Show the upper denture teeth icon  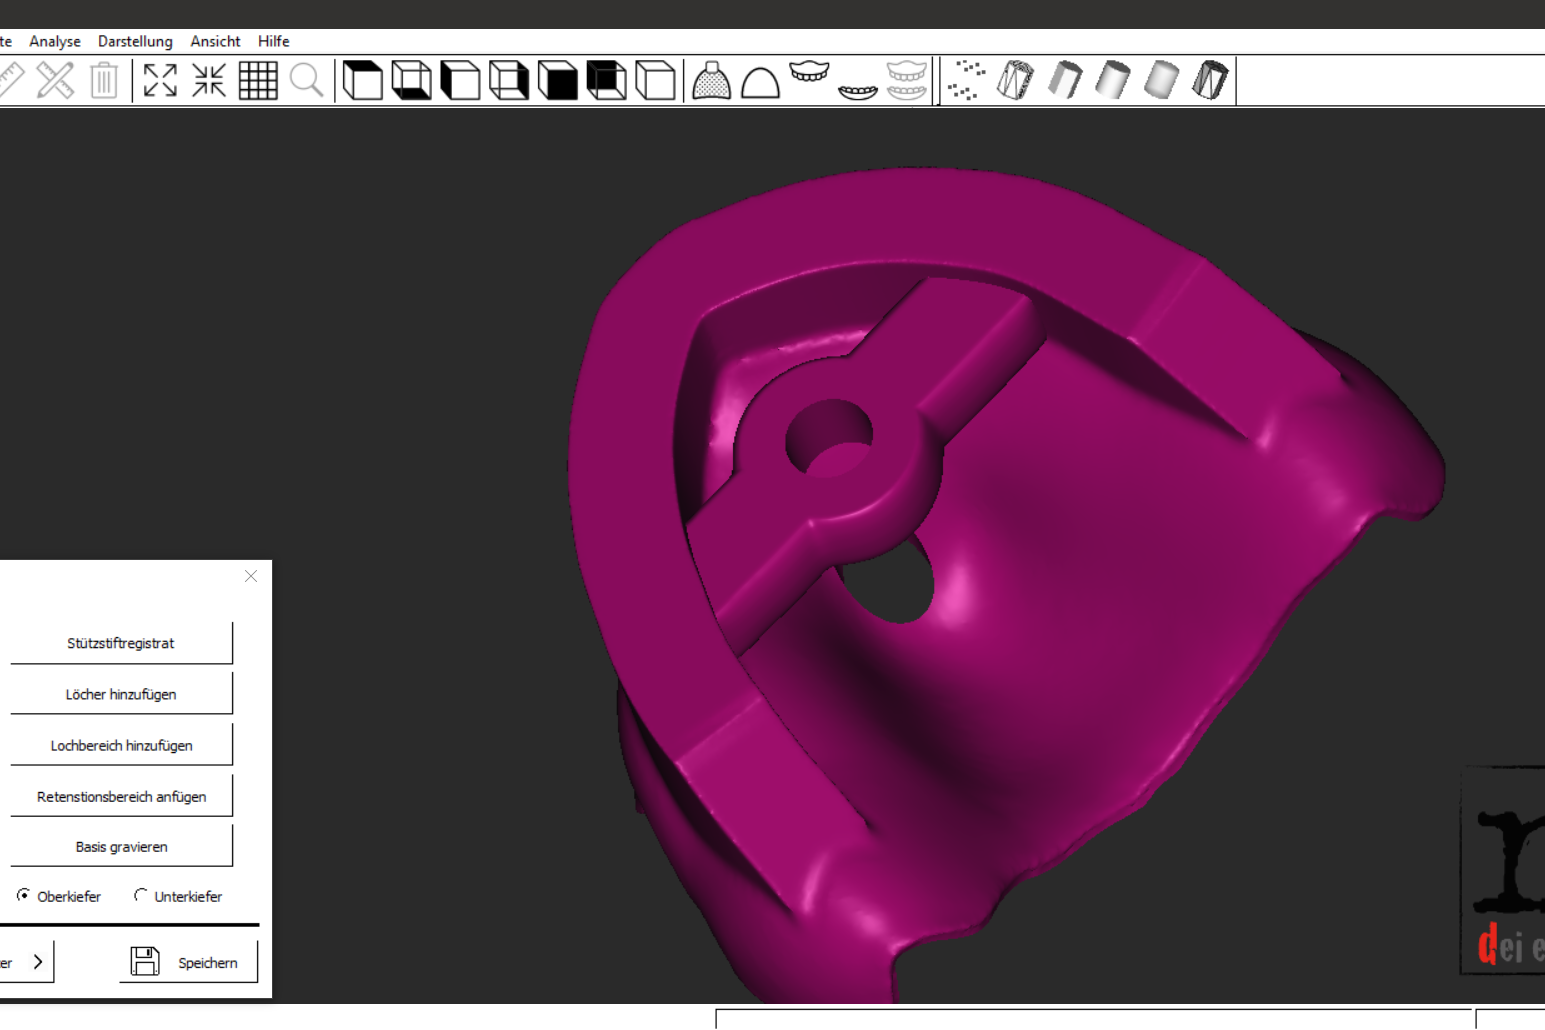click(809, 74)
